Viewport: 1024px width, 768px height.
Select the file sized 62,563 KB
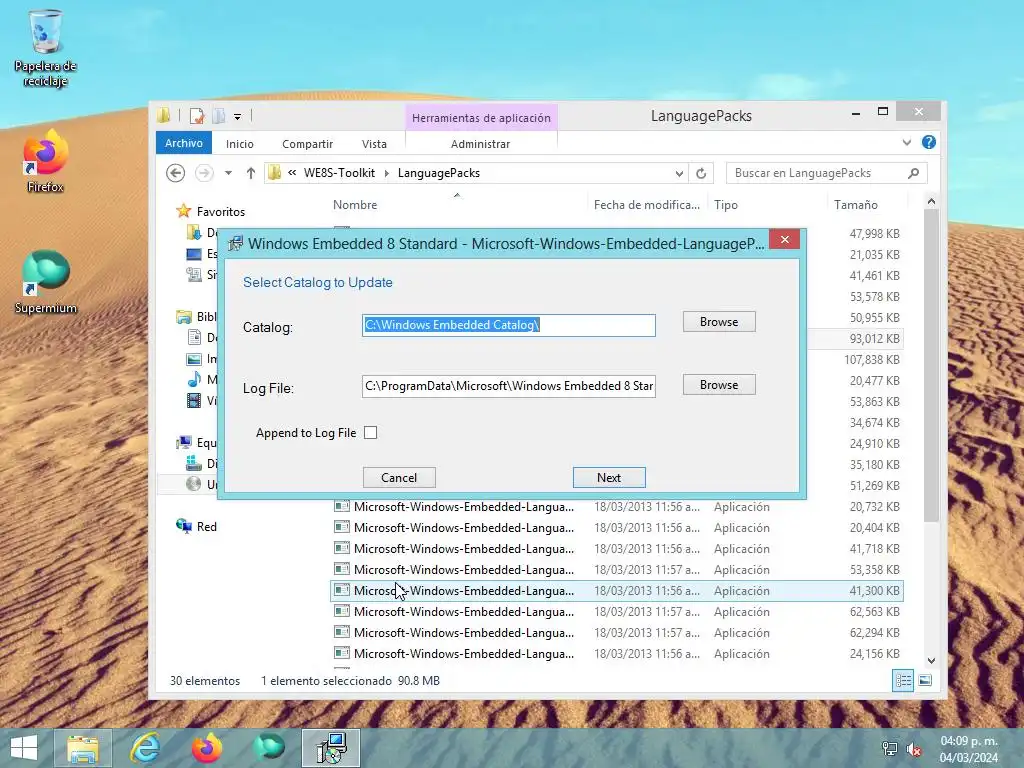point(617,612)
